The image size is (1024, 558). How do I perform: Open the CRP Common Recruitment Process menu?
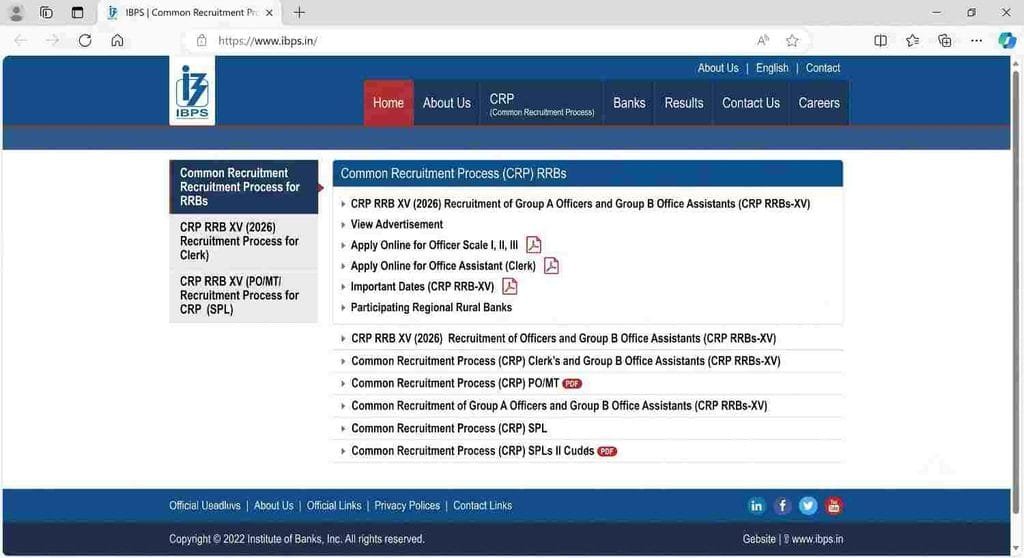[x=541, y=103]
